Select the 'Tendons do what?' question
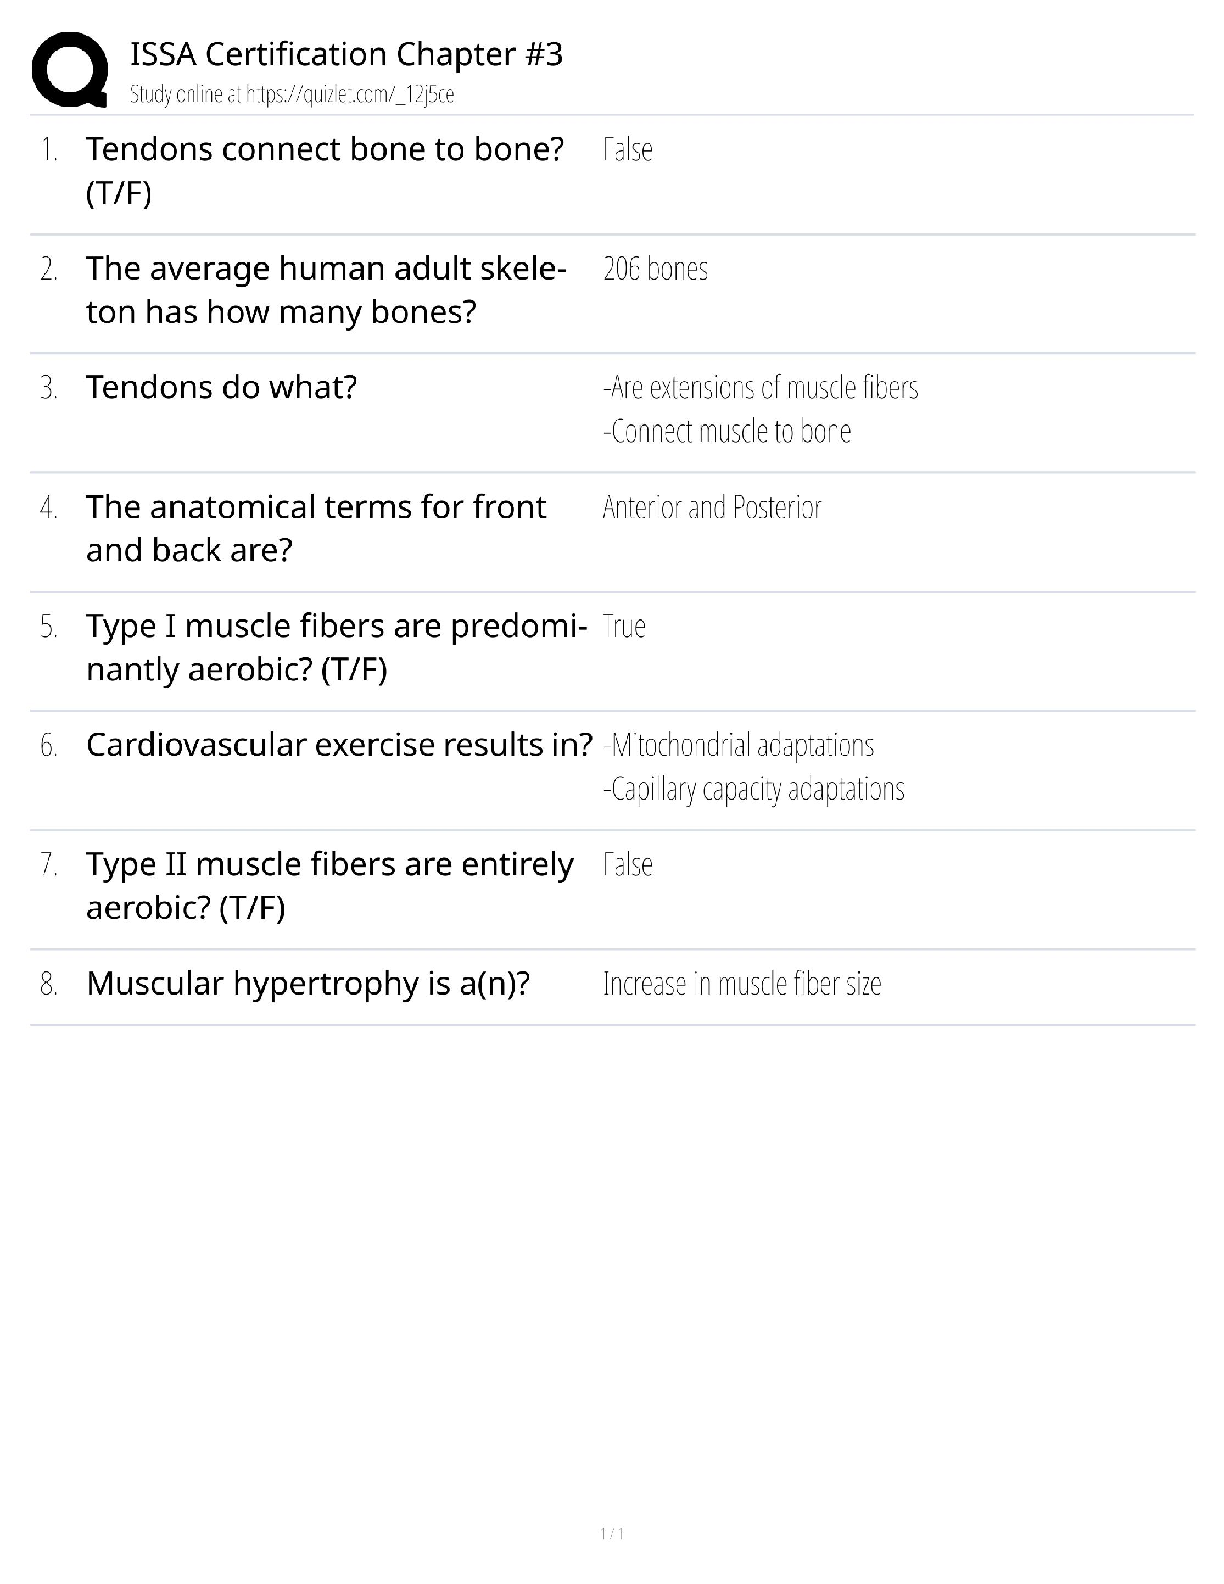Screen dimensions: 1224x1584 [221, 387]
